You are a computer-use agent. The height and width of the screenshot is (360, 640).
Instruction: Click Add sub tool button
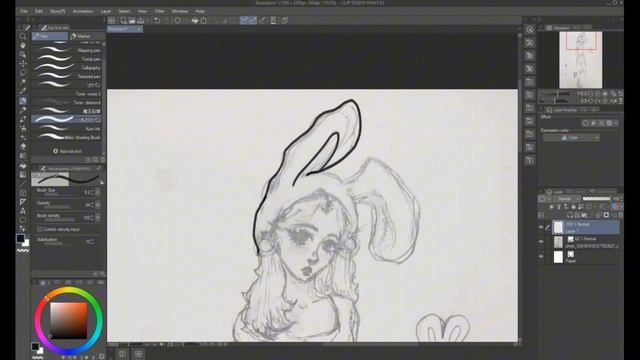tap(67, 151)
